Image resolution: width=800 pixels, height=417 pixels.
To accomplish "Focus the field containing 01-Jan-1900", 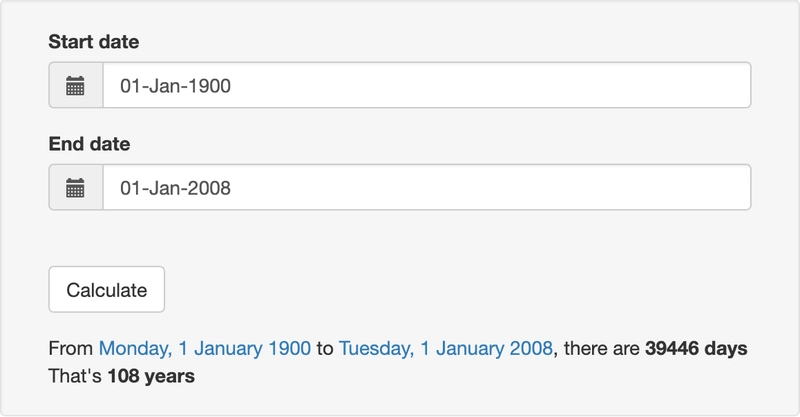I will click(x=427, y=85).
